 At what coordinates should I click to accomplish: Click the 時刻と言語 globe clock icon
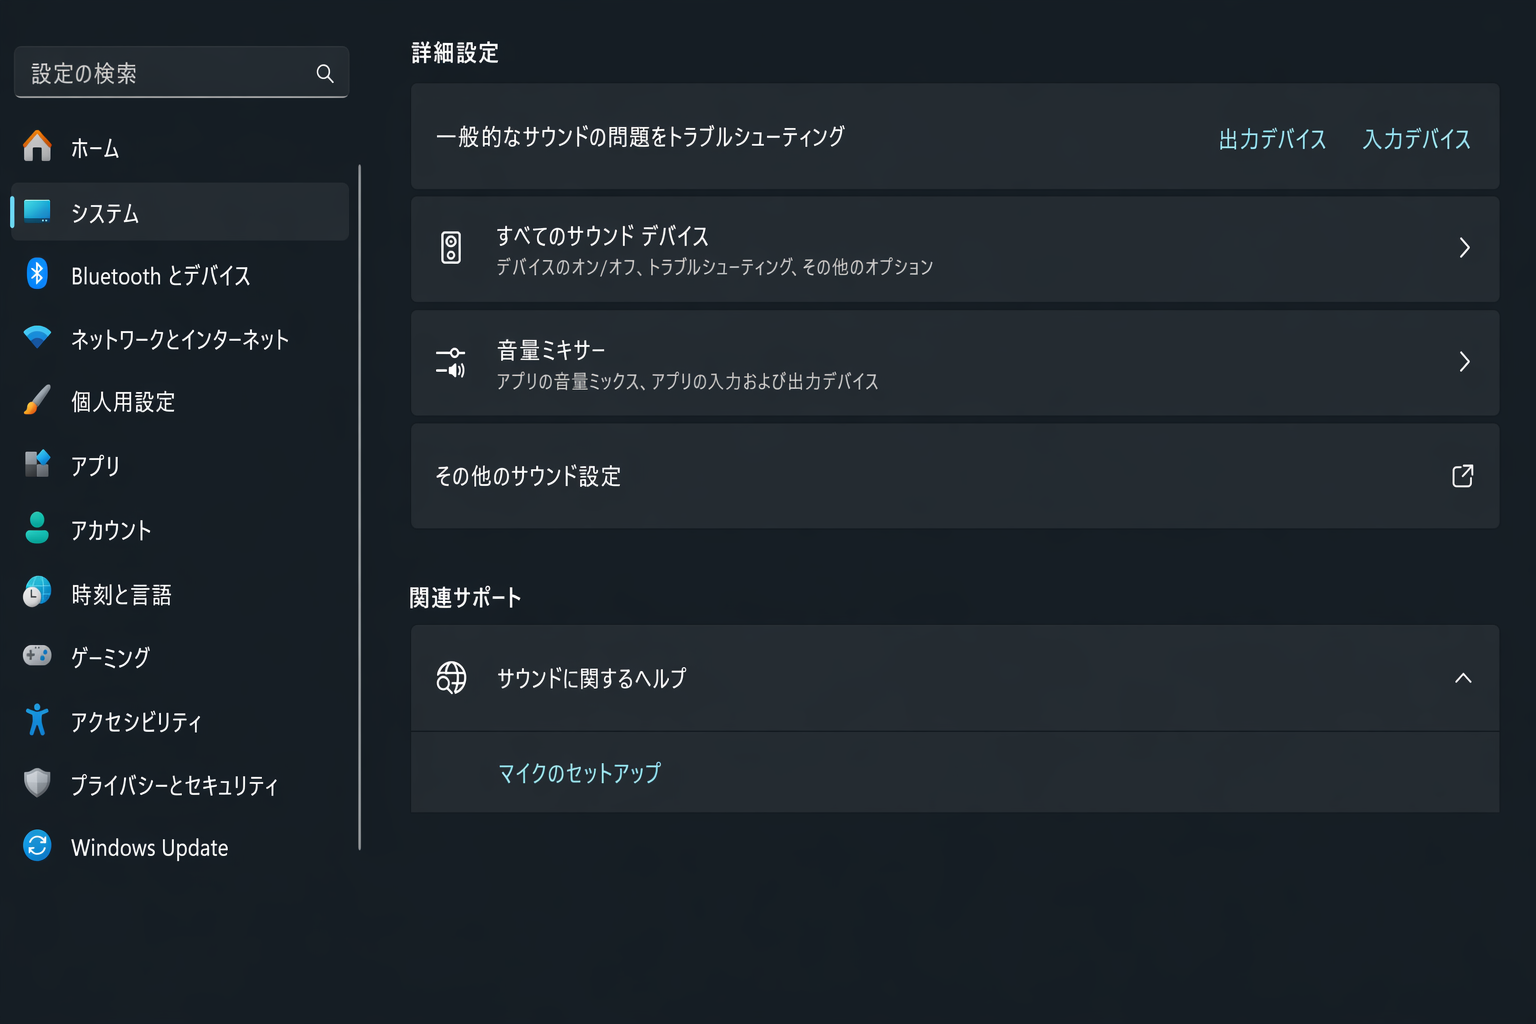click(37, 592)
